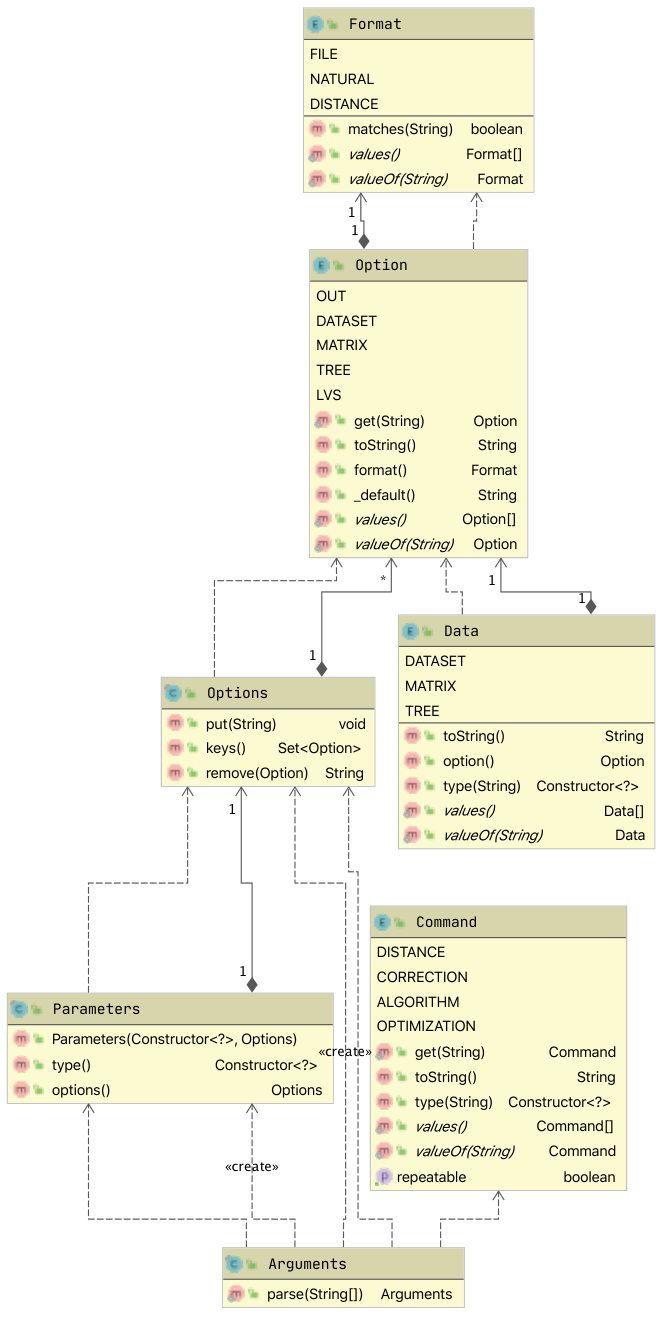Click the enum icon in the Data header

[x=410, y=631]
